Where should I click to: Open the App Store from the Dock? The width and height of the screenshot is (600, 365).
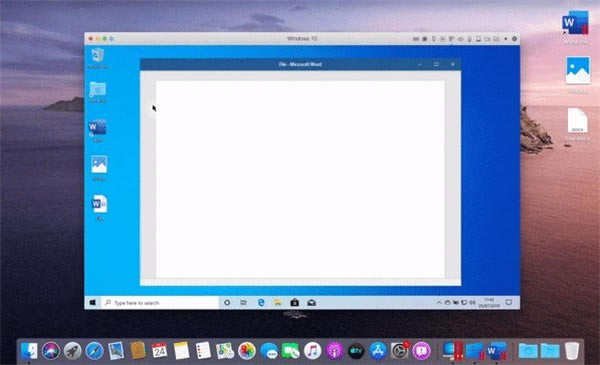point(378,350)
